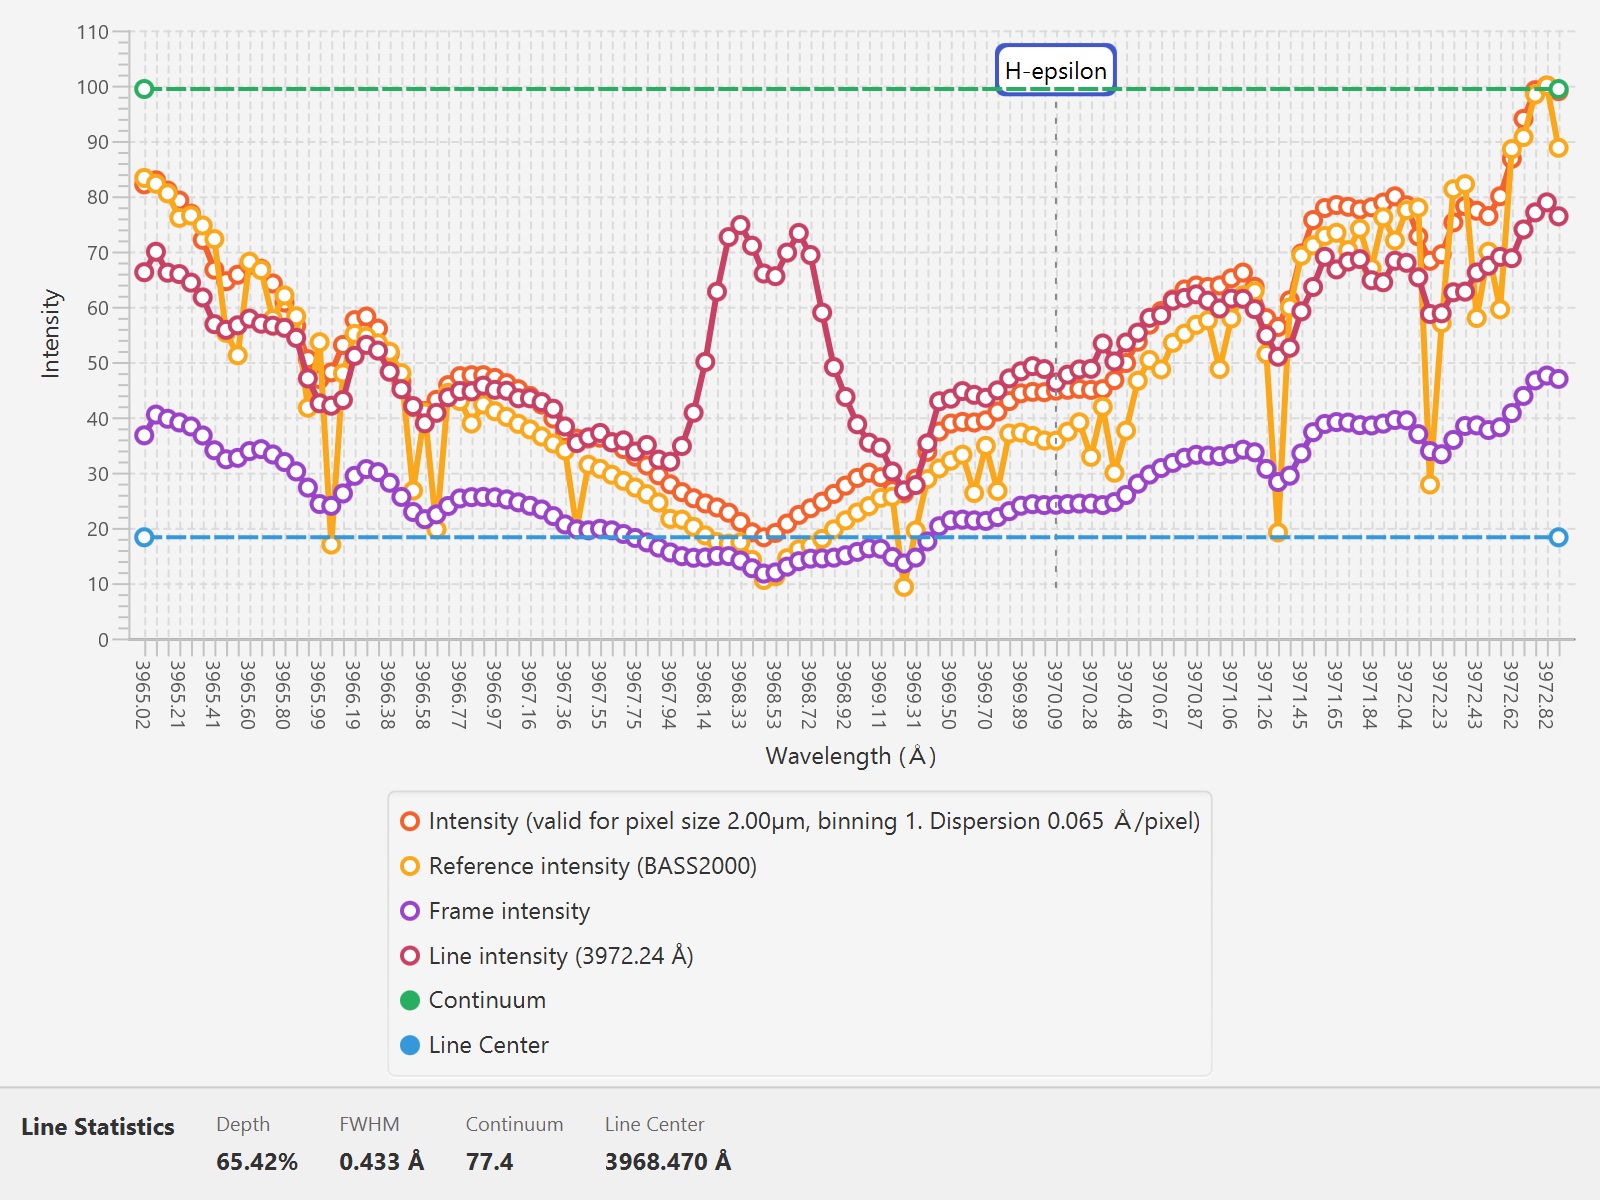Screen dimensions: 1600x1200
Task: Toggle Line intensity (3972.24 Å) label
Action: [x=561, y=956]
